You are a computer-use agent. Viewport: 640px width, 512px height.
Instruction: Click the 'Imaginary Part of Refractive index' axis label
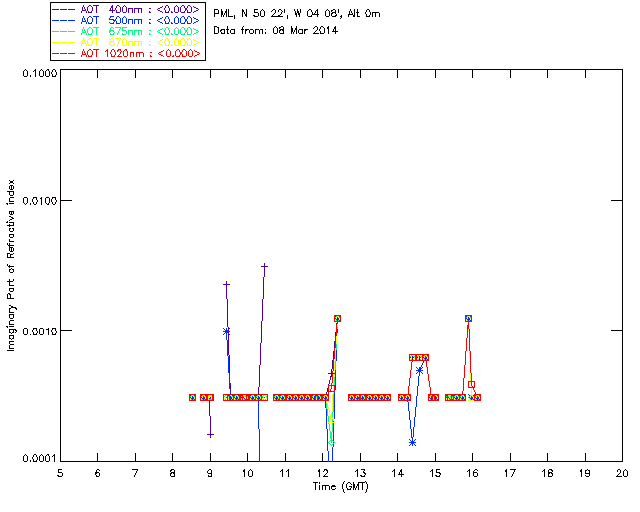(11, 265)
